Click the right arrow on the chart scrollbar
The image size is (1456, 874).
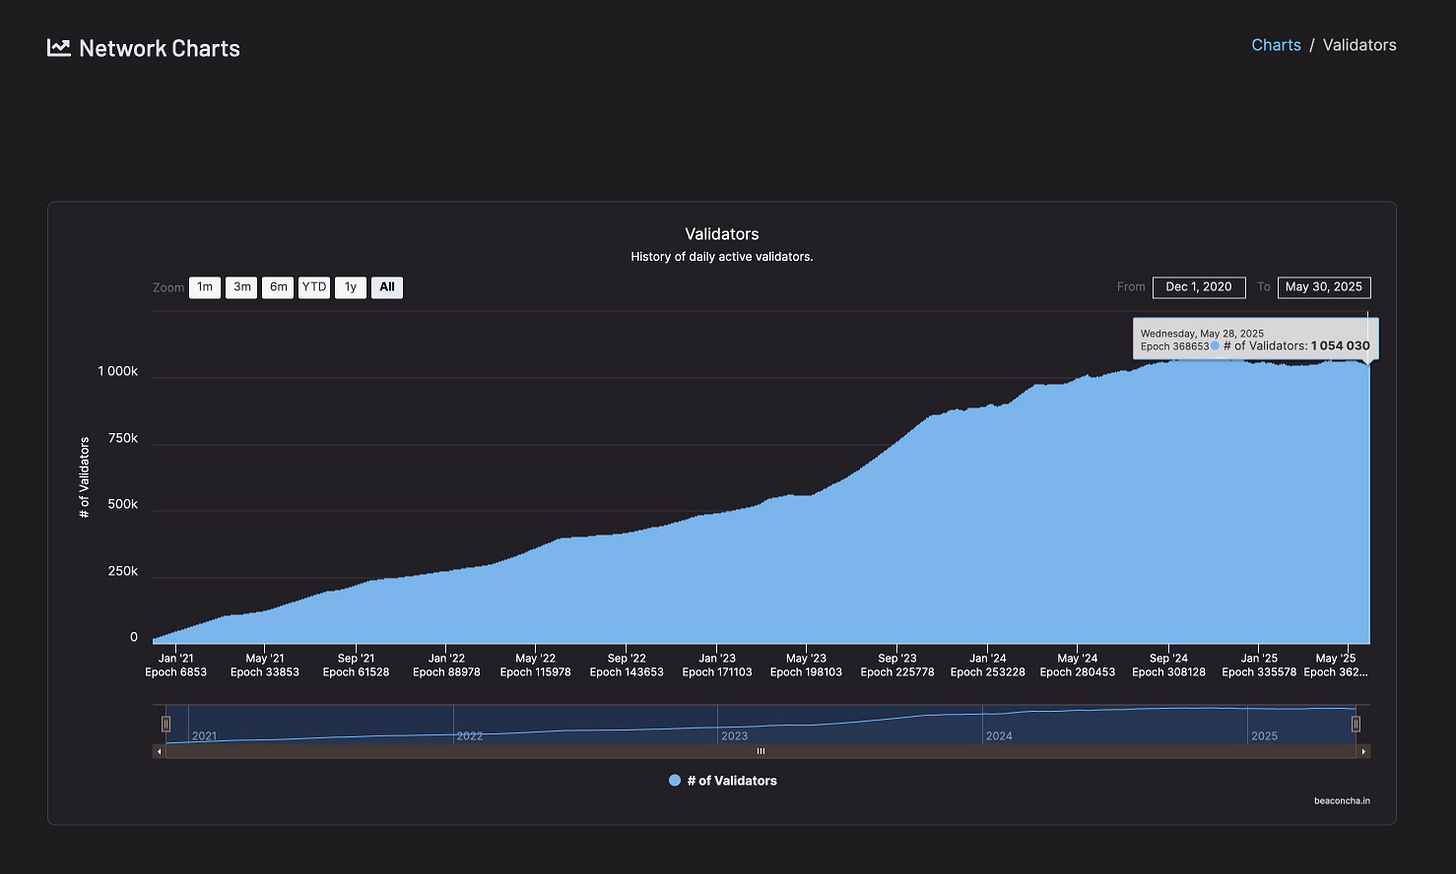pos(1364,750)
